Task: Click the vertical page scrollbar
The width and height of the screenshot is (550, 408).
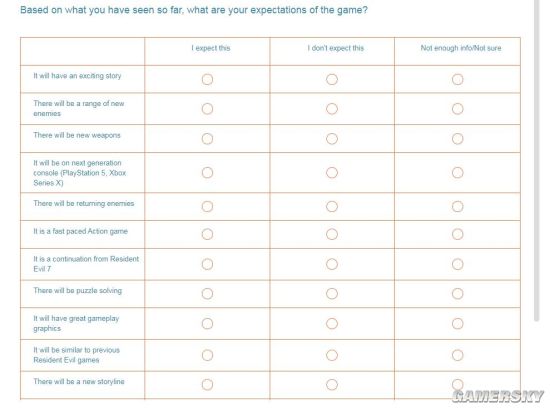Action: coord(536,160)
